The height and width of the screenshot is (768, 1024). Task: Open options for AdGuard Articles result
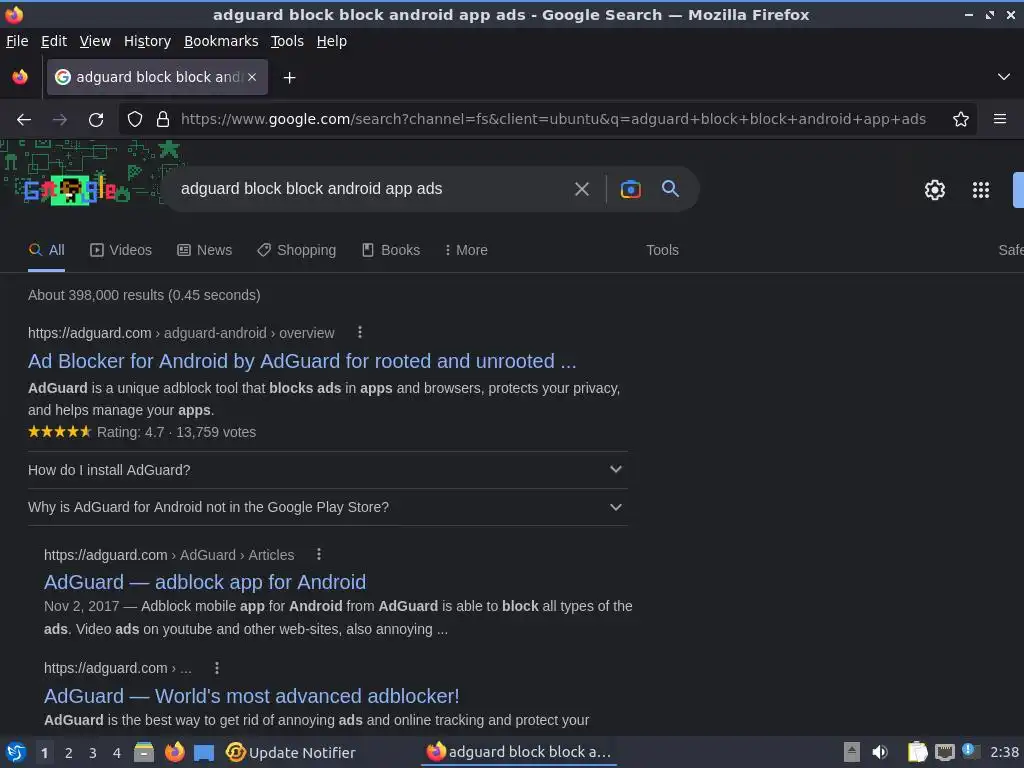pyautogui.click(x=319, y=554)
